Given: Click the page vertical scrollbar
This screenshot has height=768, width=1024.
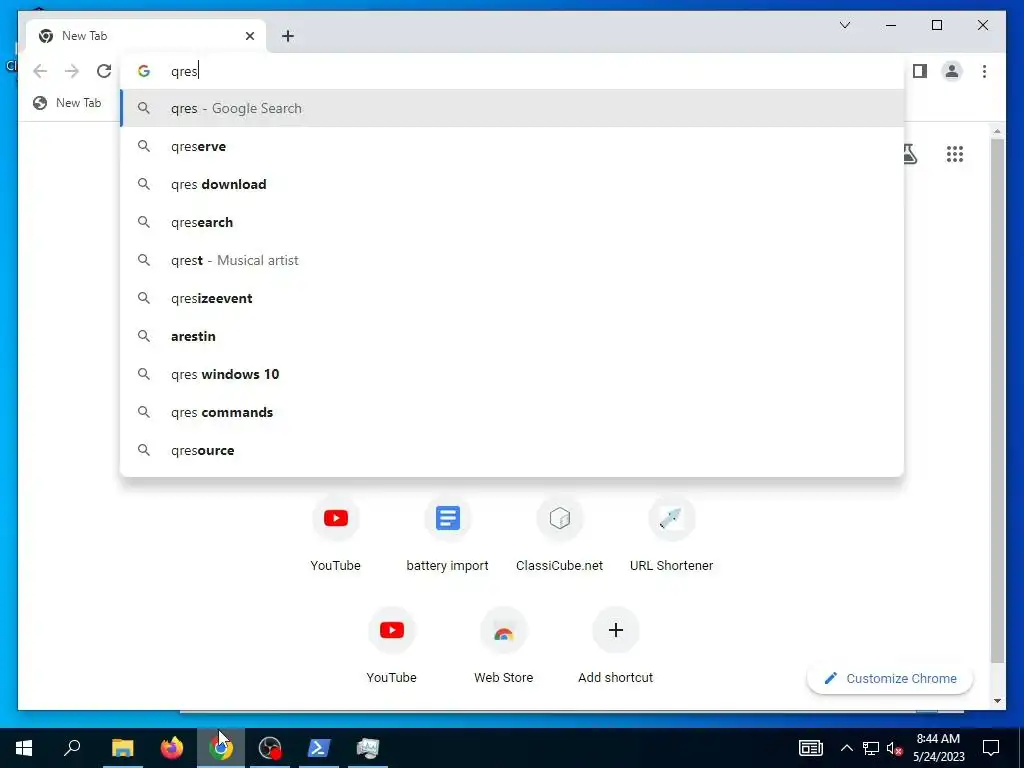Looking at the screenshot, I should [997, 399].
